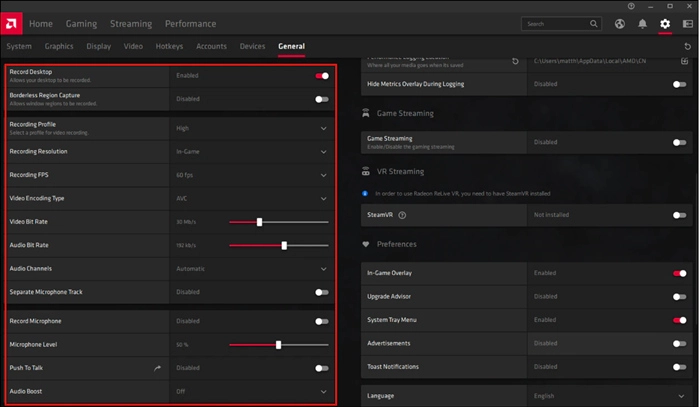
Task: Switch to the Hotkeys tab
Action: click(171, 46)
